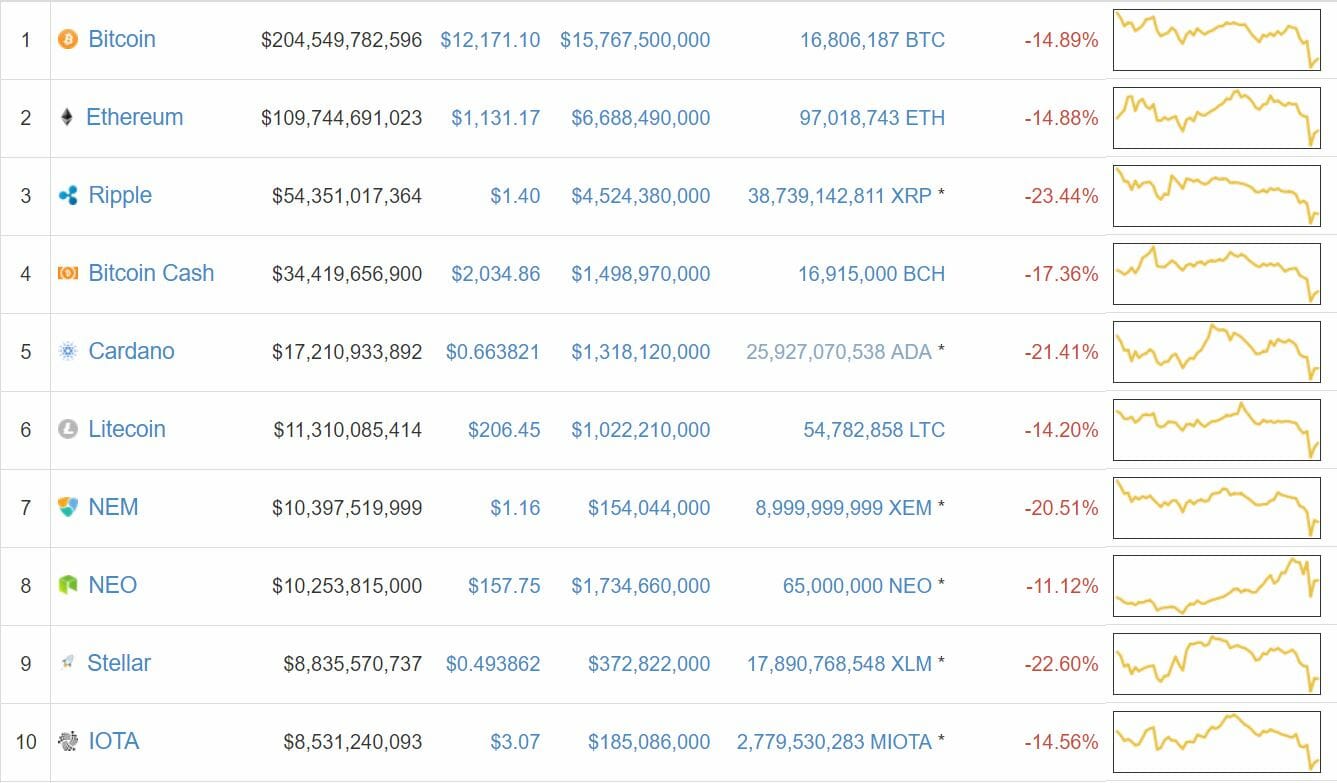Screen dimensions: 1337x783
Task: Open the Litecoin price $206.45 link
Action: click(x=504, y=430)
